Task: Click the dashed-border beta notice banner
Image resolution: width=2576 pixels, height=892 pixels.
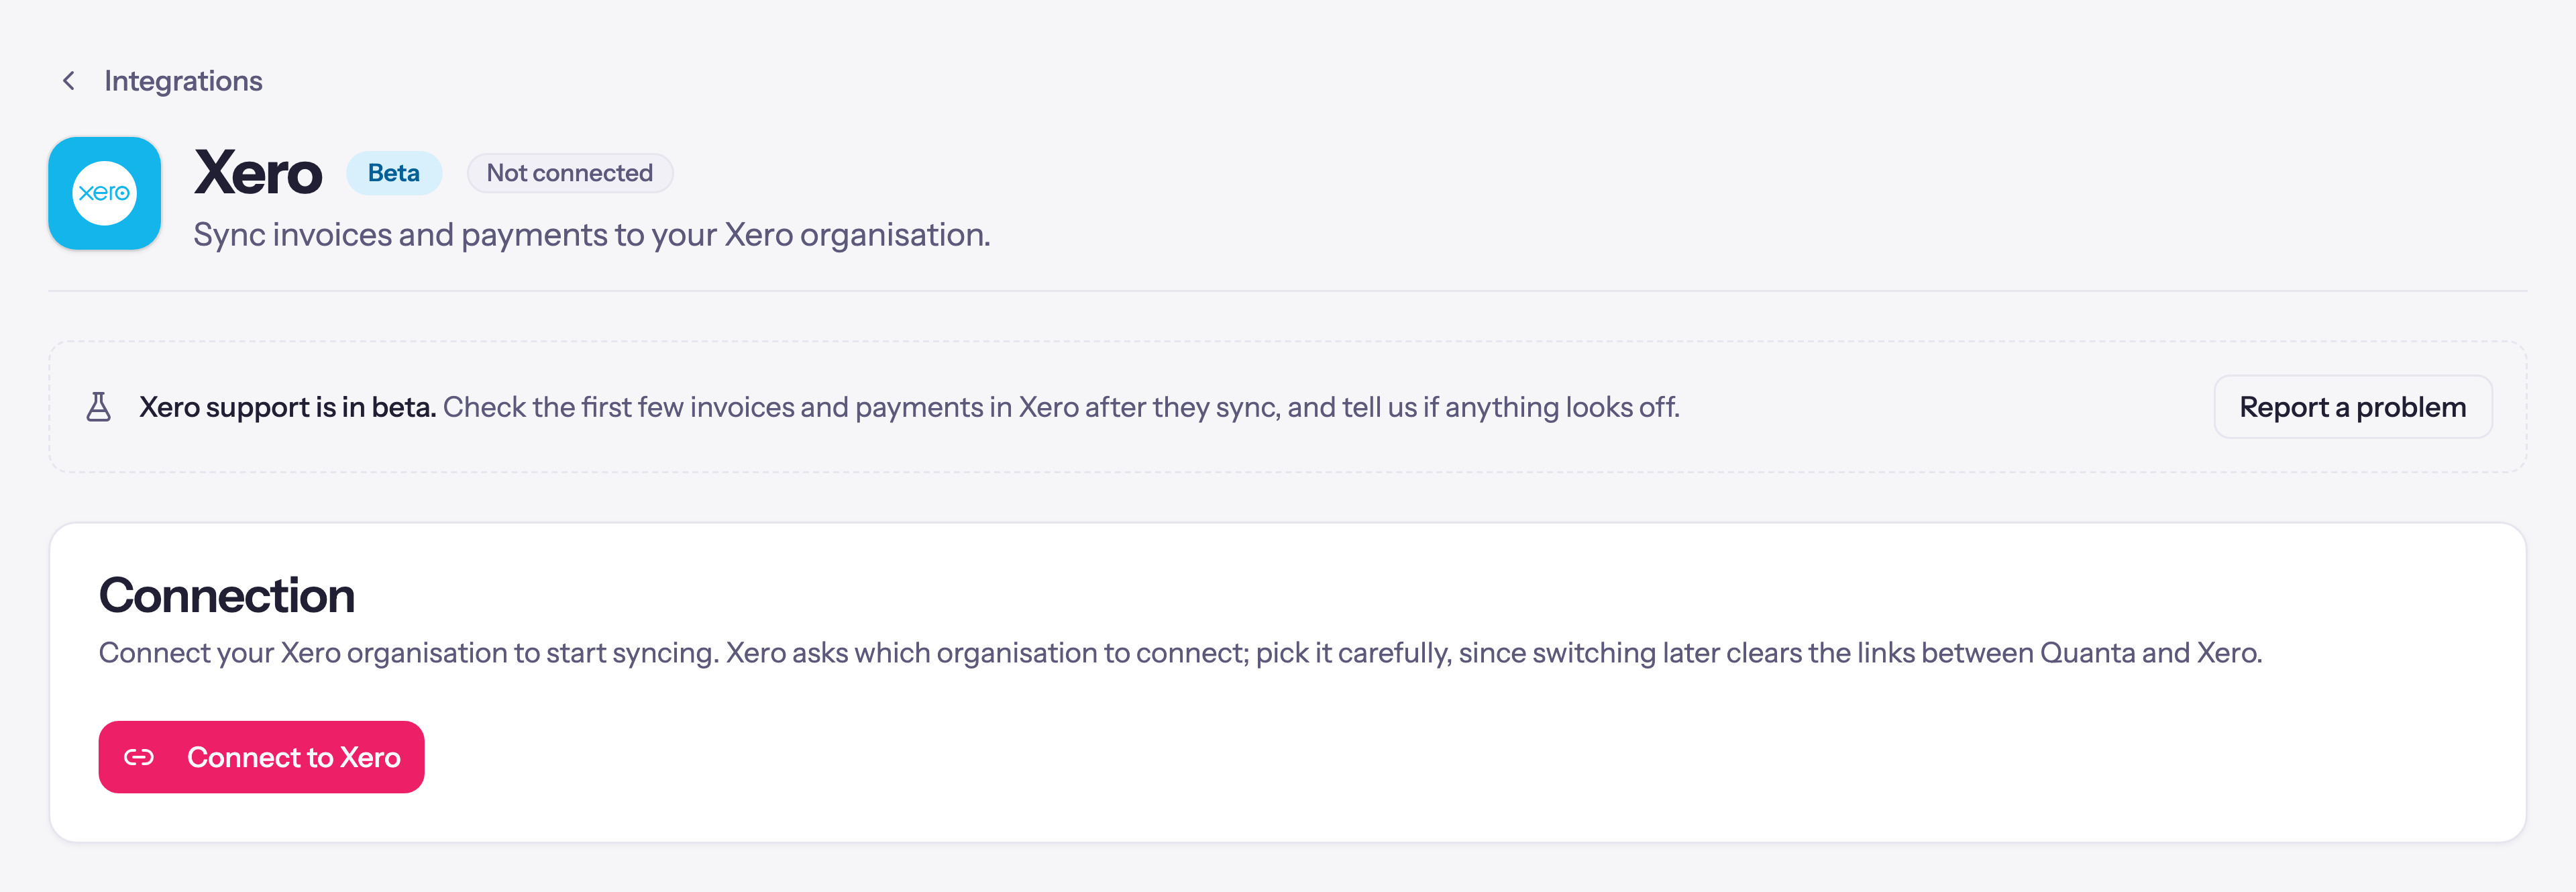Action: [1288, 407]
